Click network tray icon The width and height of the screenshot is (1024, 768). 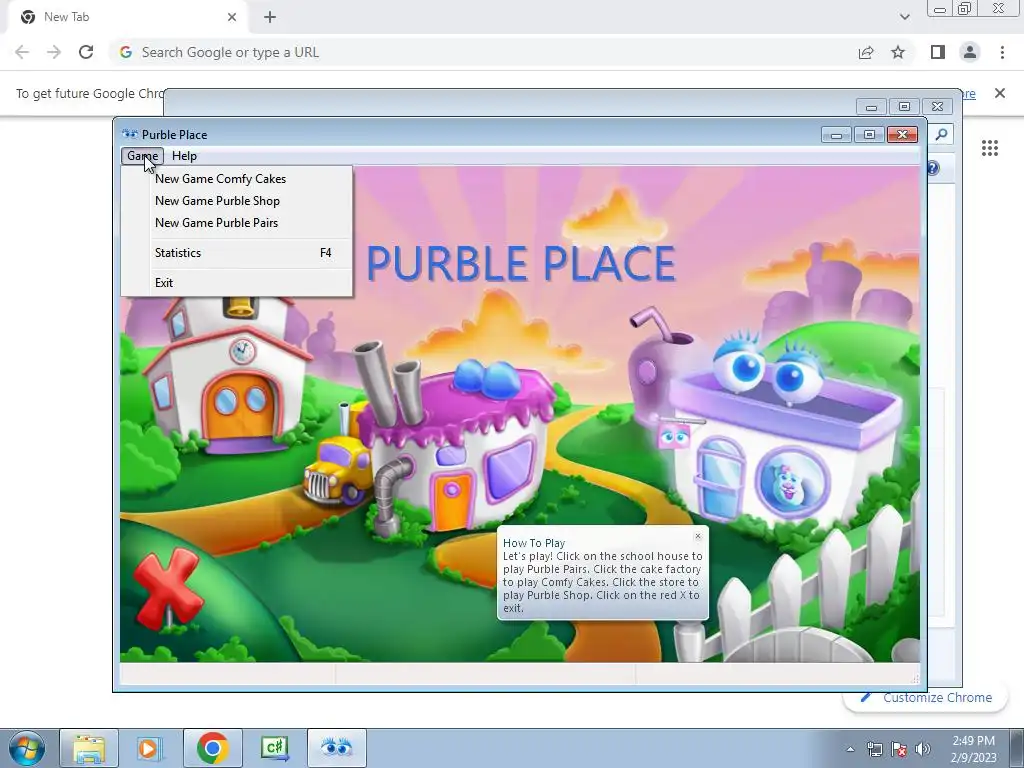(x=874, y=749)
